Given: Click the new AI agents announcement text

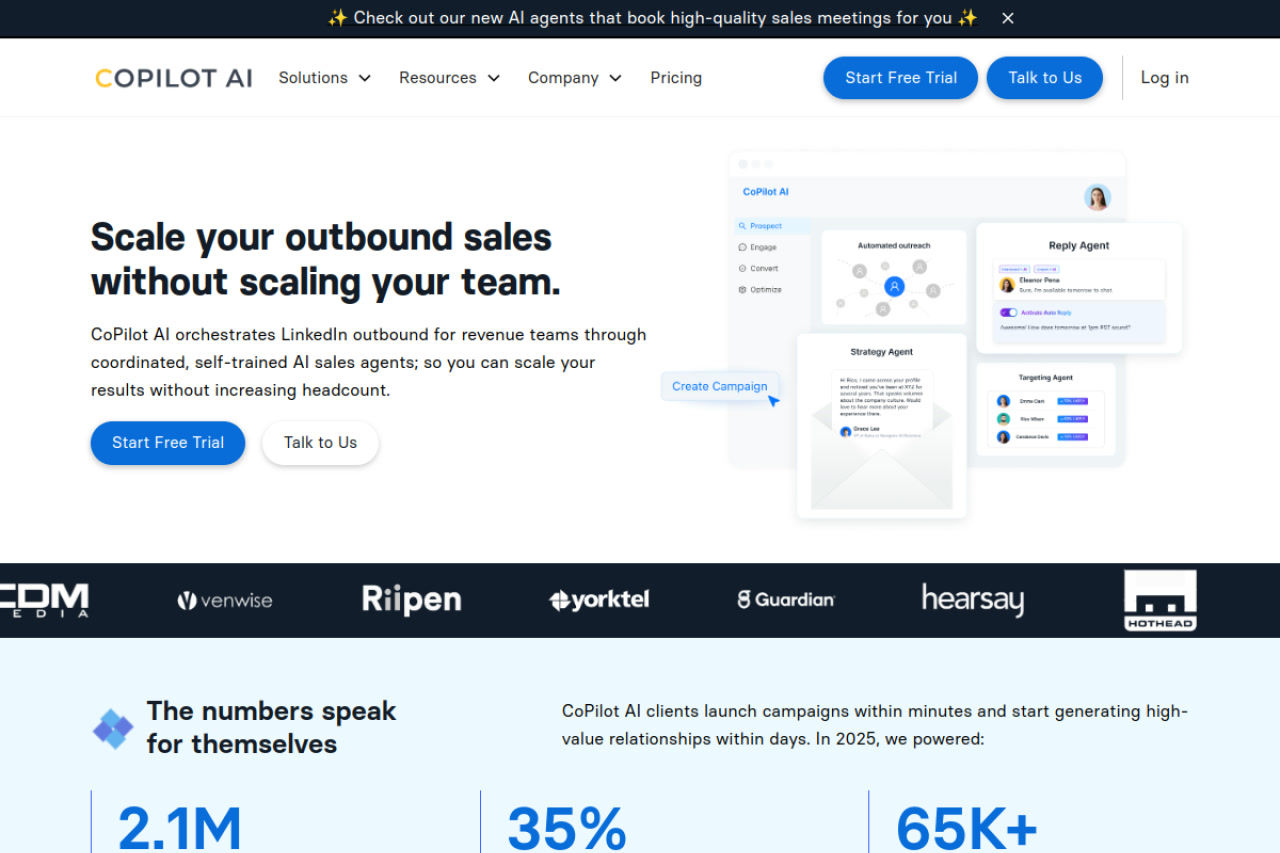Looking at the screenshot, I should 653,18.
